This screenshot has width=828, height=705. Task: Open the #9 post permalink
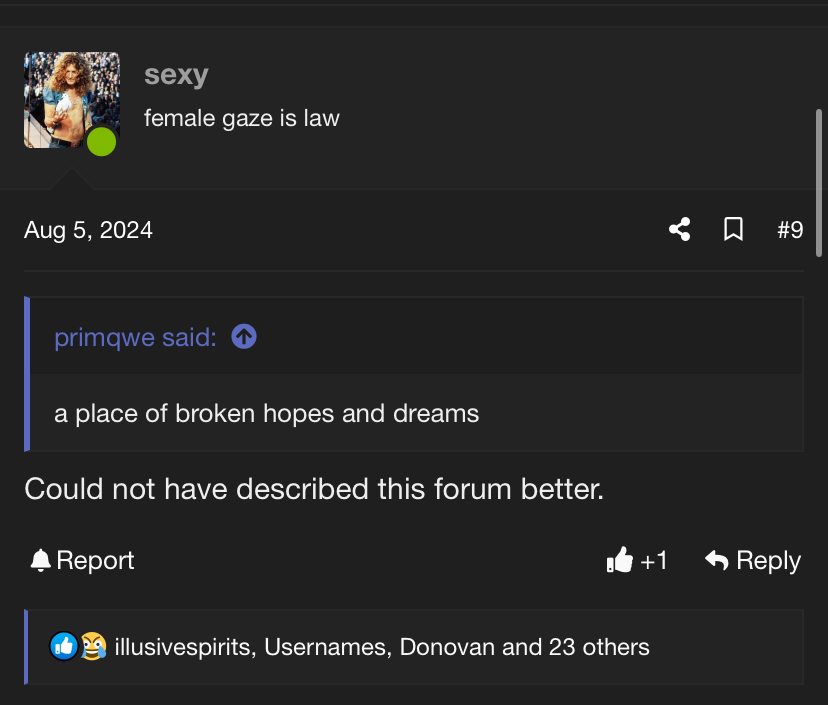click(x=790, y=230)
